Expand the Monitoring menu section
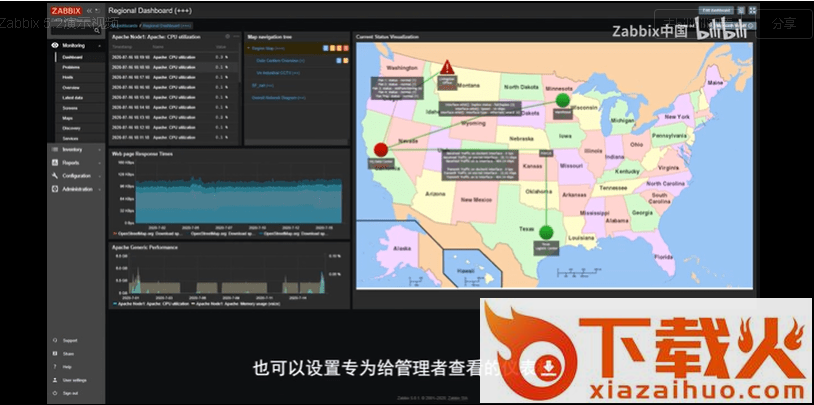The width and height of the screenshot is (814, 405). point(73,46)
